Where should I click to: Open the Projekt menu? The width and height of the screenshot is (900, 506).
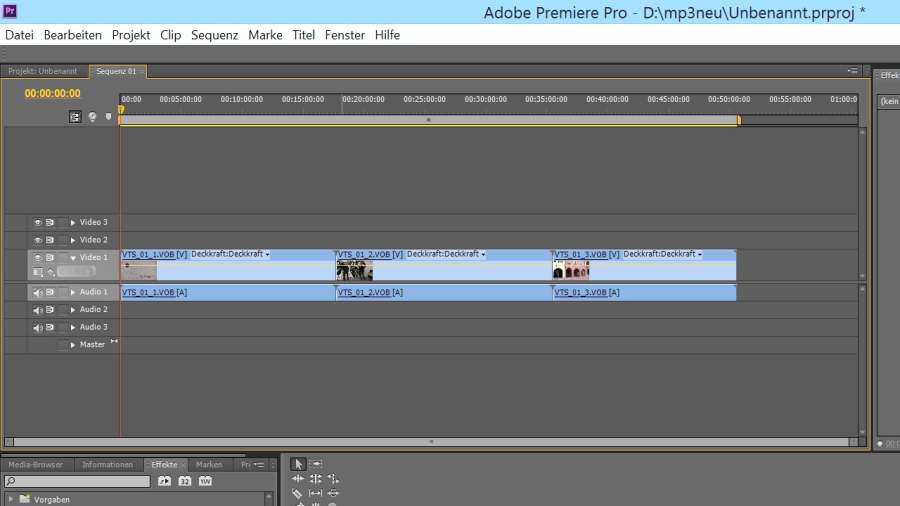coord(131,35)
